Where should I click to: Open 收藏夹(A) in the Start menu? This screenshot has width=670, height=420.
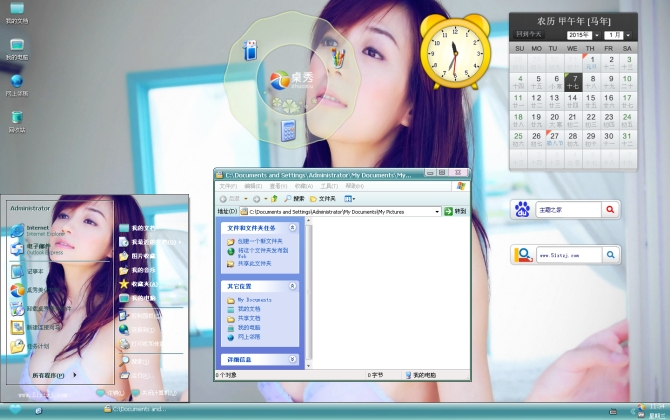tap(139, 284)
